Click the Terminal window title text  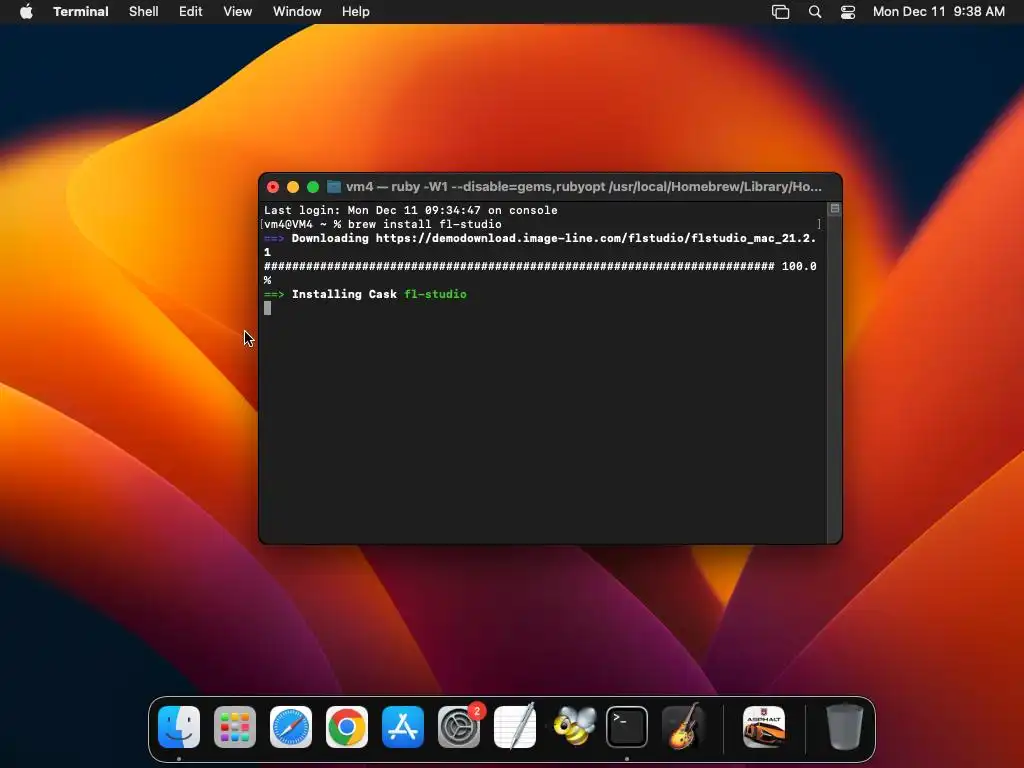pos(584,187)
